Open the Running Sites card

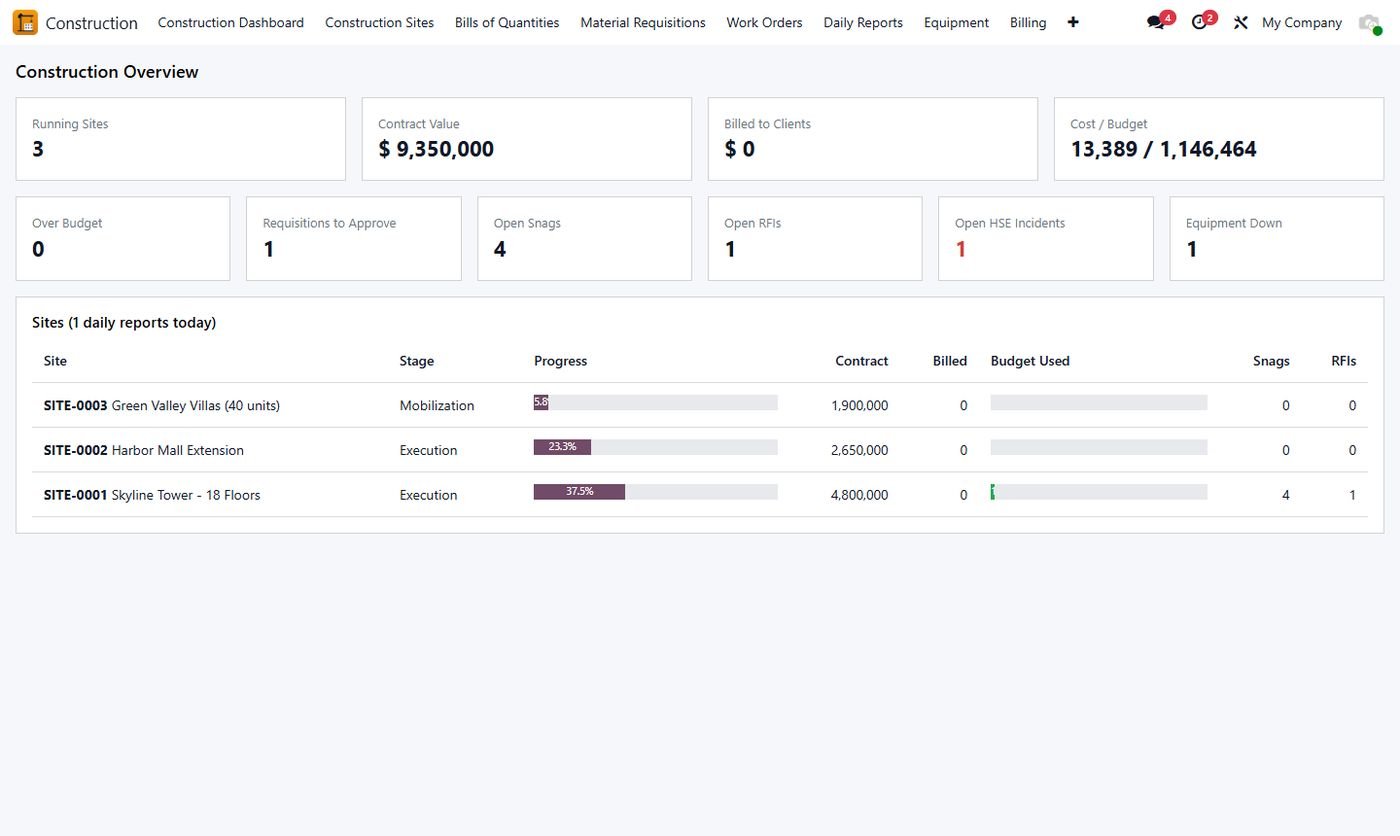tap(181, 139)
